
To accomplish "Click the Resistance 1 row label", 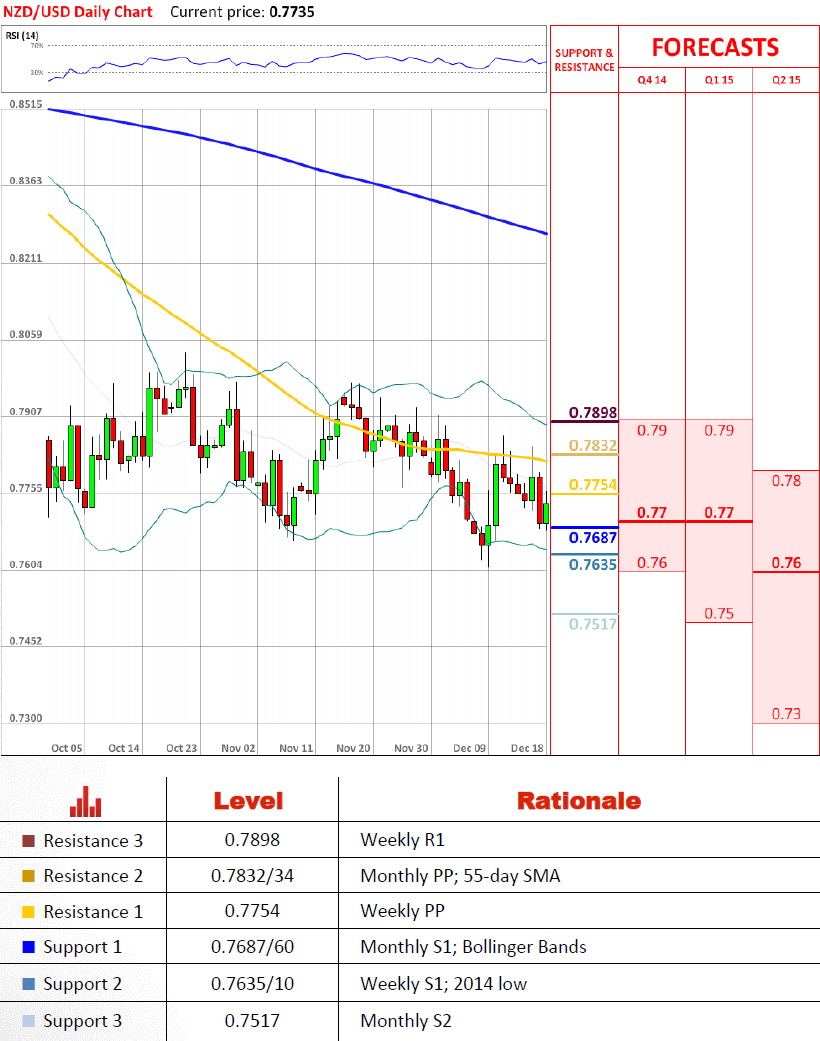I will coord(93,912).
